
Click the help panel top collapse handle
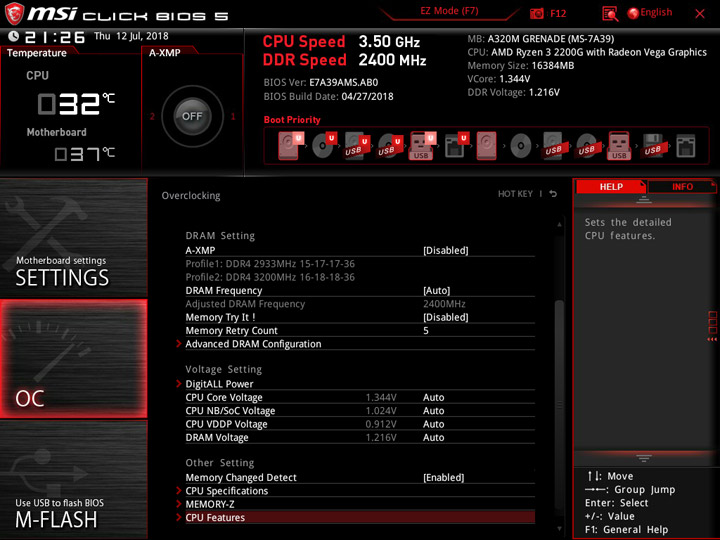pos(644,200)
